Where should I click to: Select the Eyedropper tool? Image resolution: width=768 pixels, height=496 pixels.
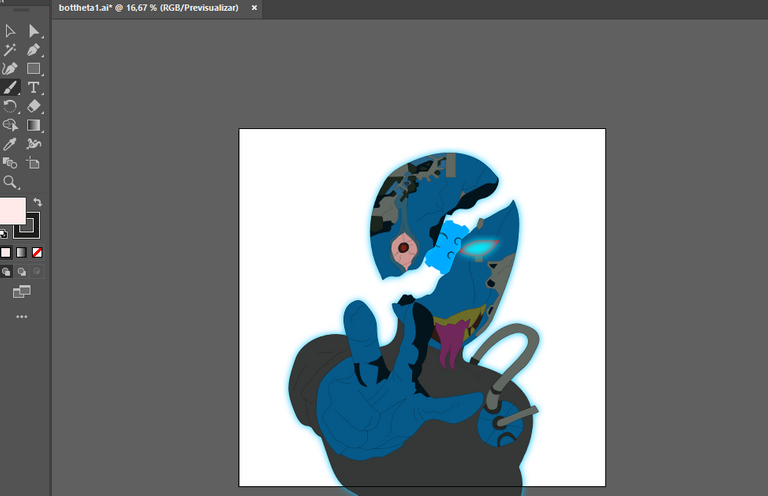[10, 144]
